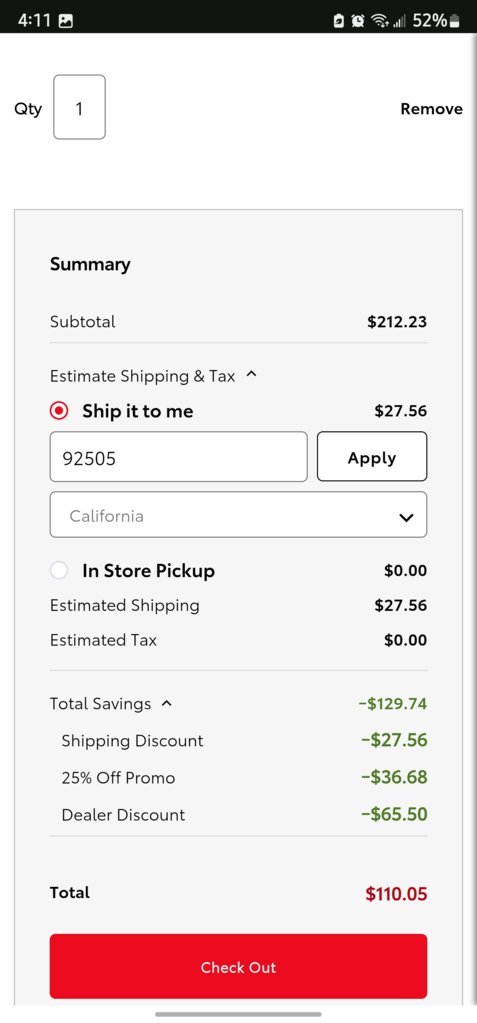The image size is (477, 1023).
Task: Tap the Subtotal amount $212.23
Action: pyautogui.click(x=397, y=322)
